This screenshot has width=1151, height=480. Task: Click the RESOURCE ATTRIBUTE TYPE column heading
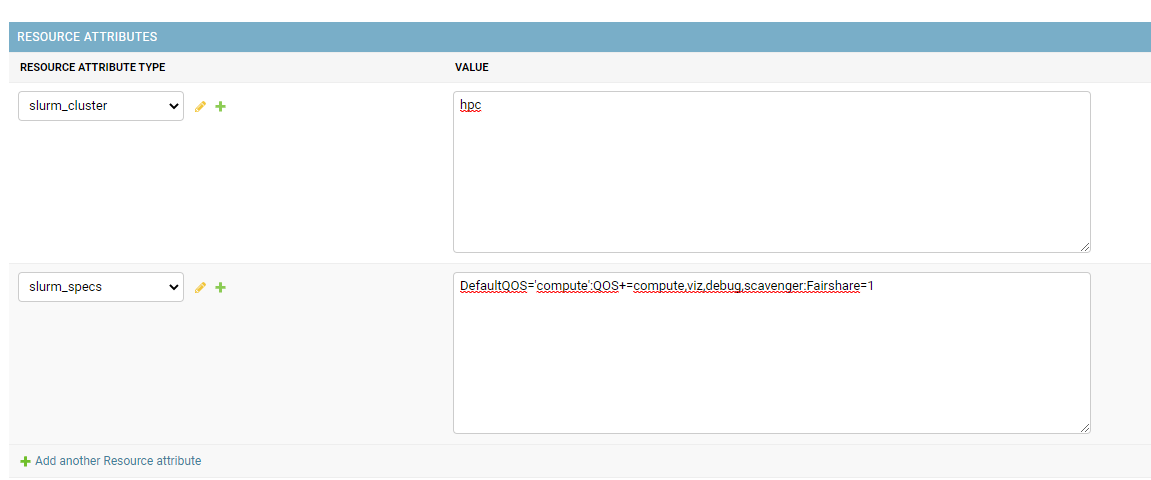tap(92, 68)
